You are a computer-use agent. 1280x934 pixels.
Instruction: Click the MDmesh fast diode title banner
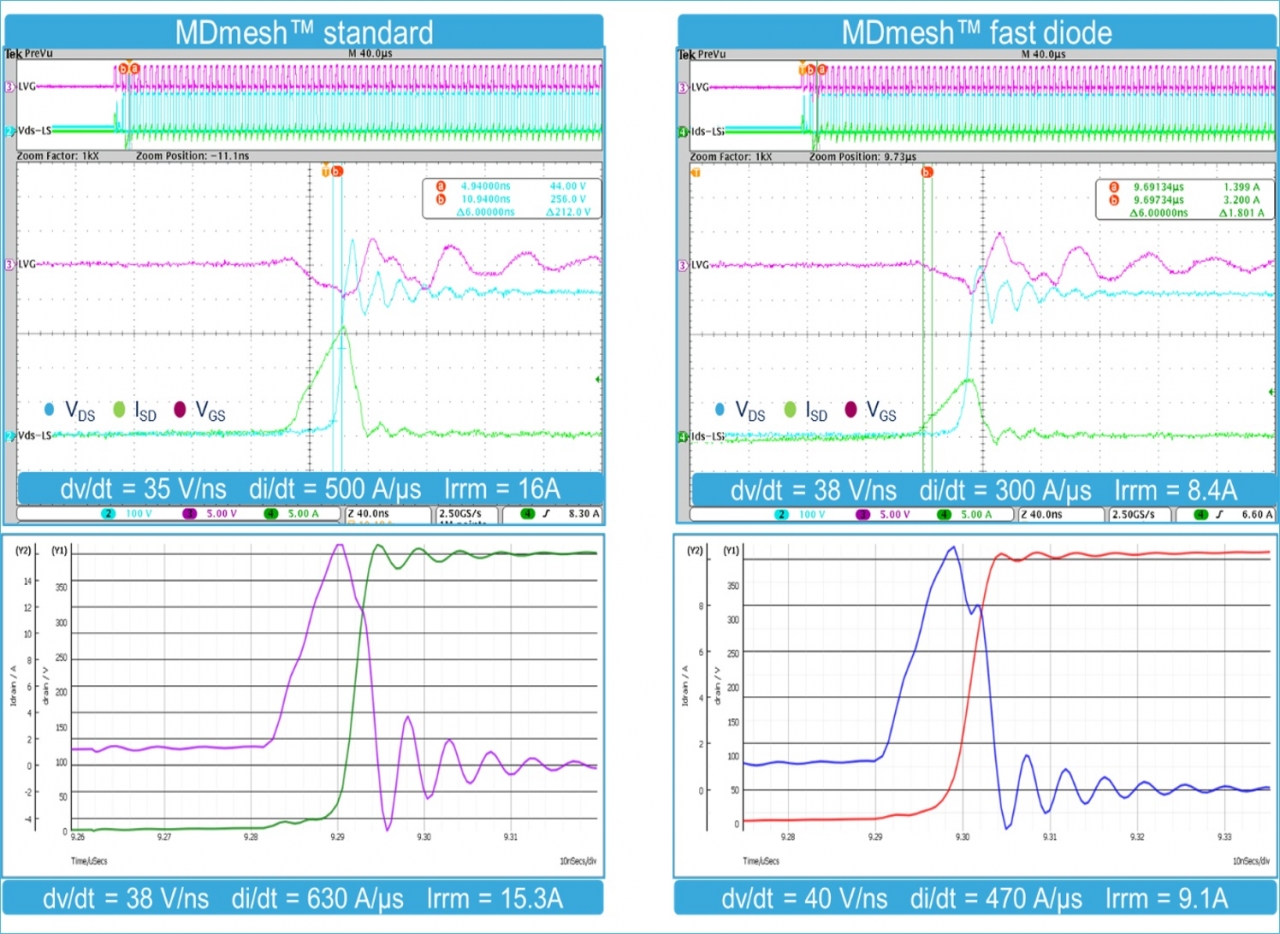(x=976, y=31)
